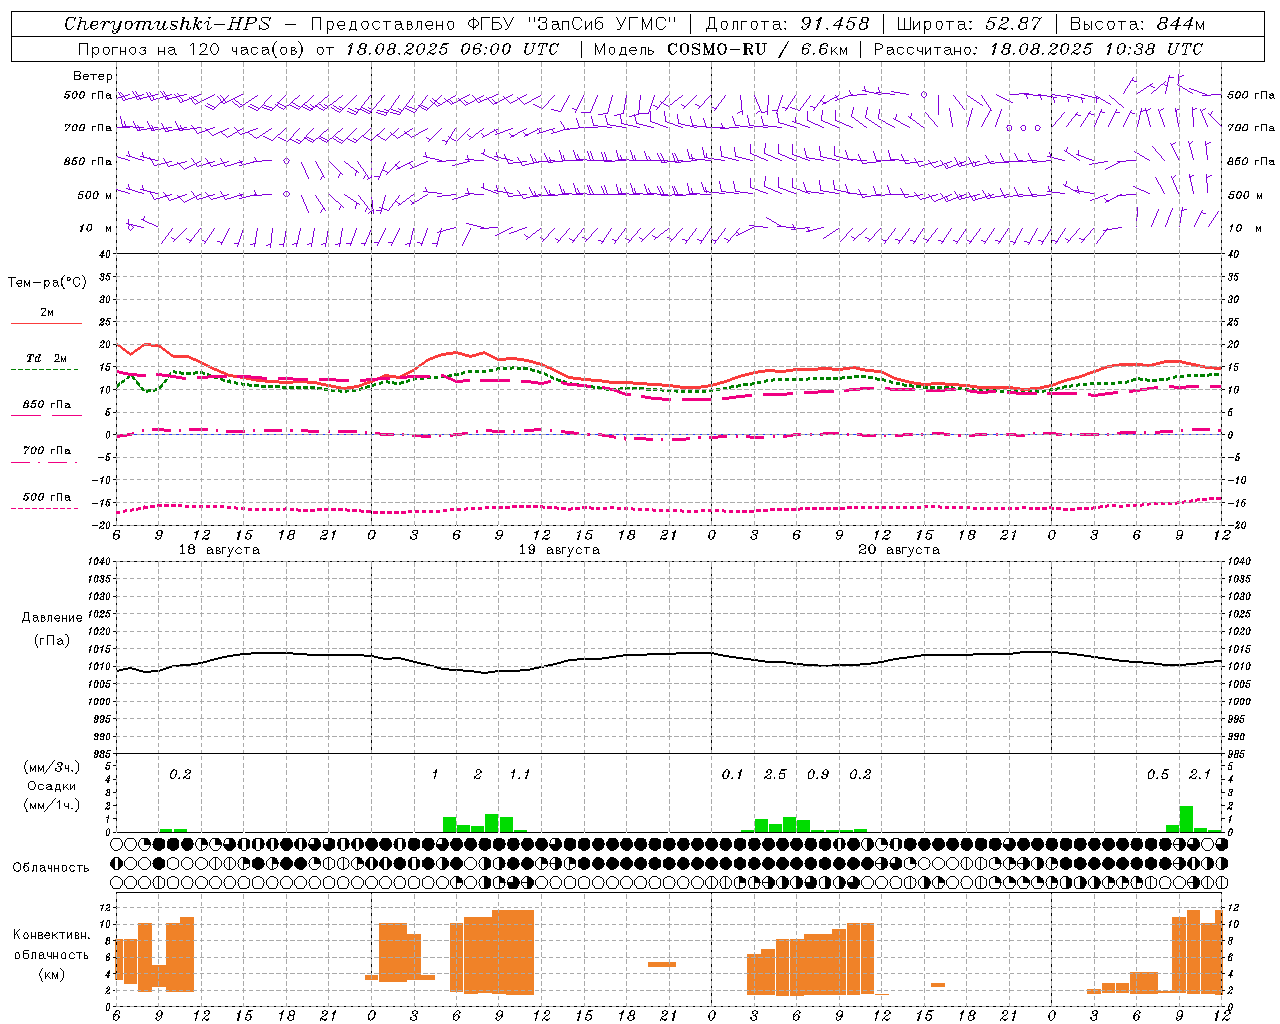Image resolution: width=1280 pixels, height=1024 pixels.
Task: Select the Широта: 52.87 value
Action: click(x=969, y=24)
